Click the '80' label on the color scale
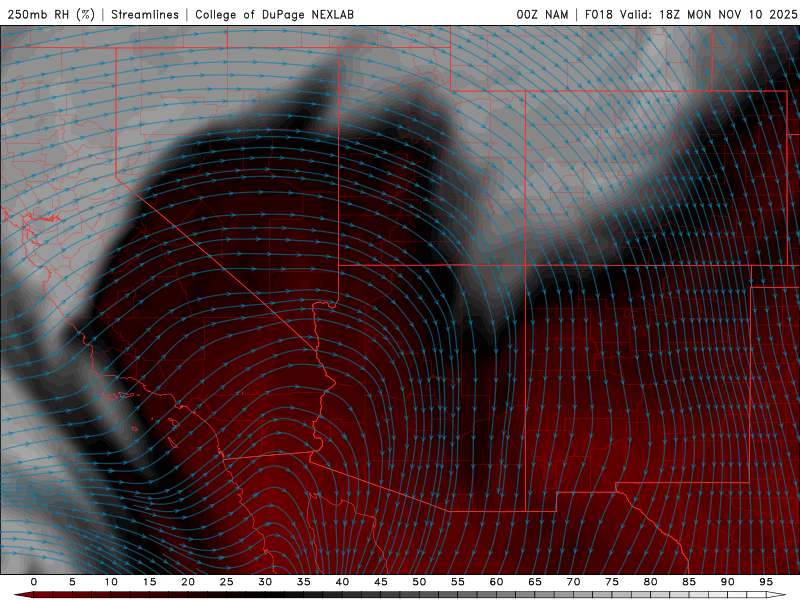800x600 pixels. 650,582
